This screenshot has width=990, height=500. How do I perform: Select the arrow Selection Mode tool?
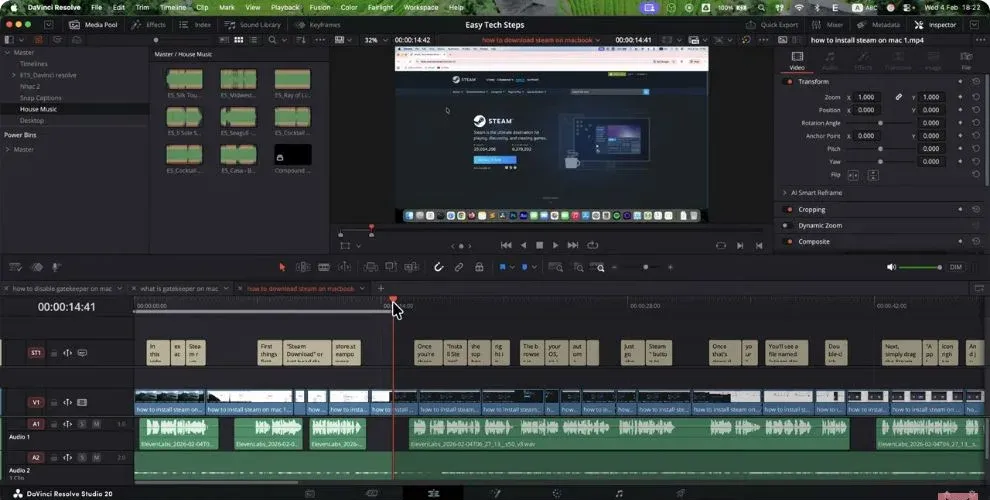[x=282, y=267]
